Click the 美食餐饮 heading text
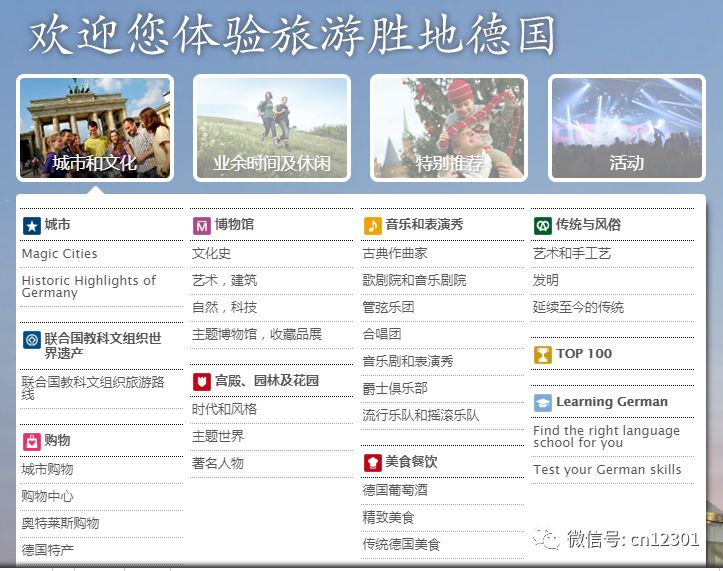The width and height of the screenshot is (723, 571). [411, 461]
